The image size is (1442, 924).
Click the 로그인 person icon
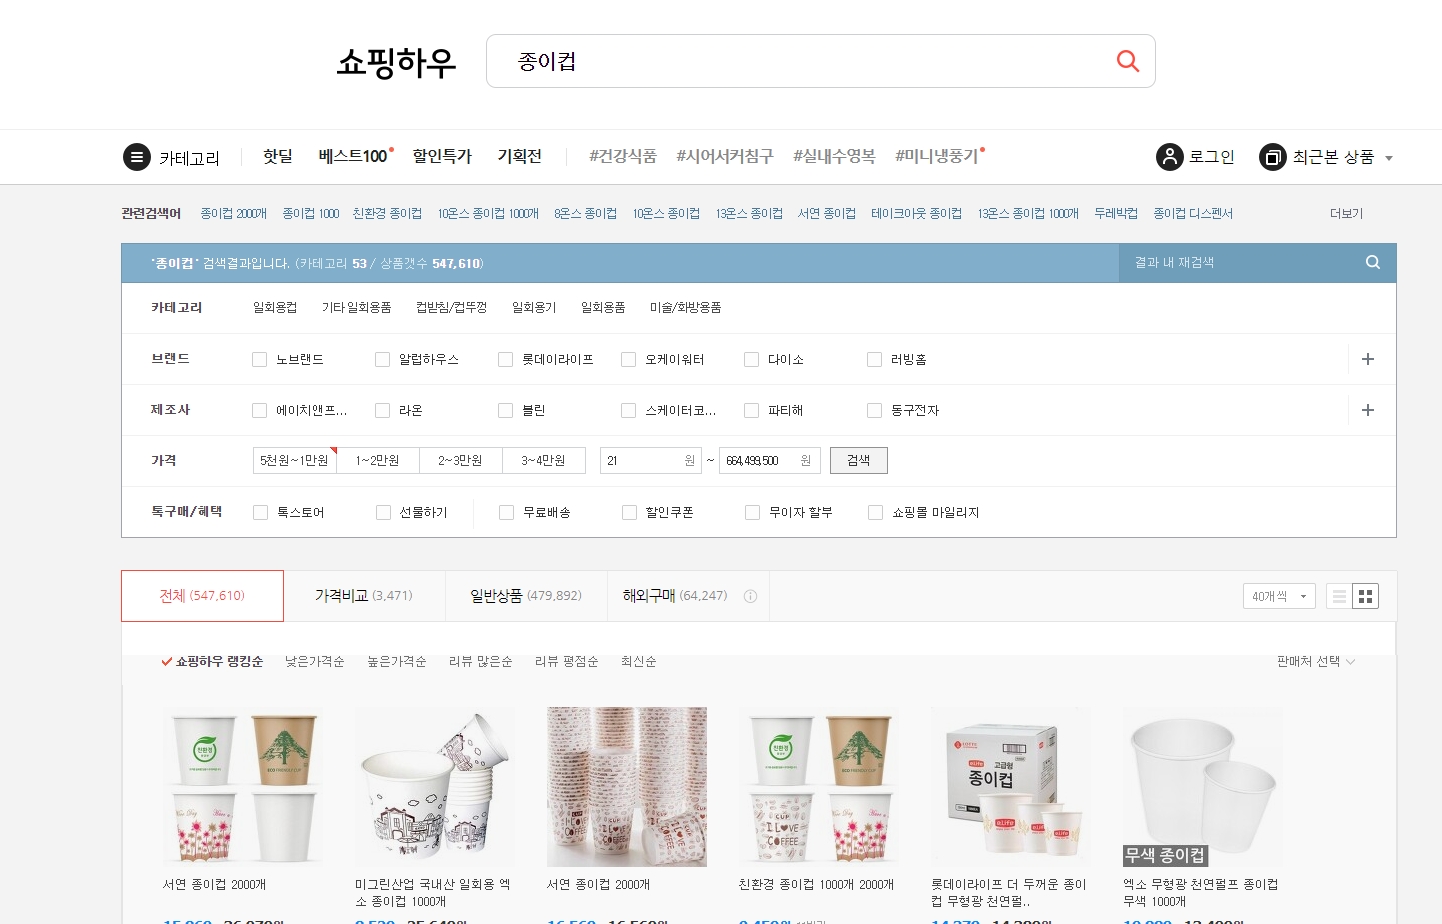coord(1168,156)
